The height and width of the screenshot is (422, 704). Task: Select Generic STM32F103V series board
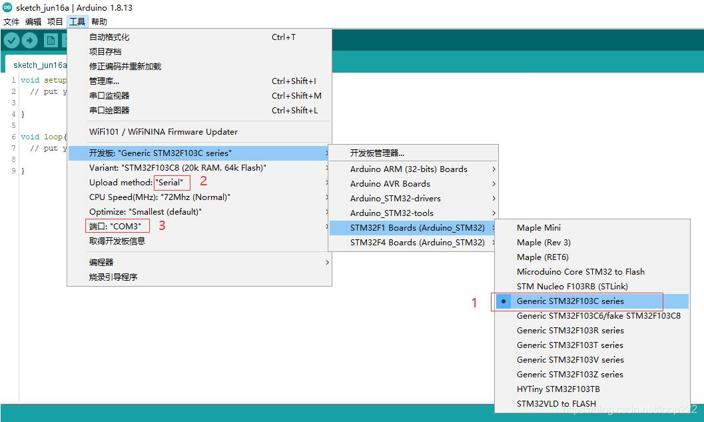click(x=592, y=360)
